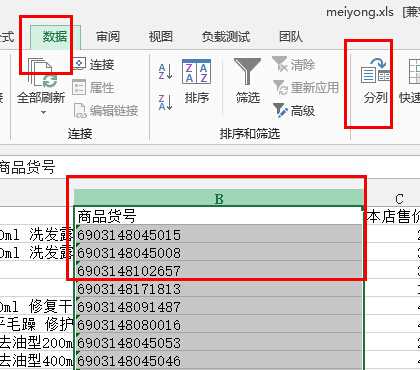Click the 全部刷新 refresh-all icon
The image size is (420, 370).
click(42, 73)
